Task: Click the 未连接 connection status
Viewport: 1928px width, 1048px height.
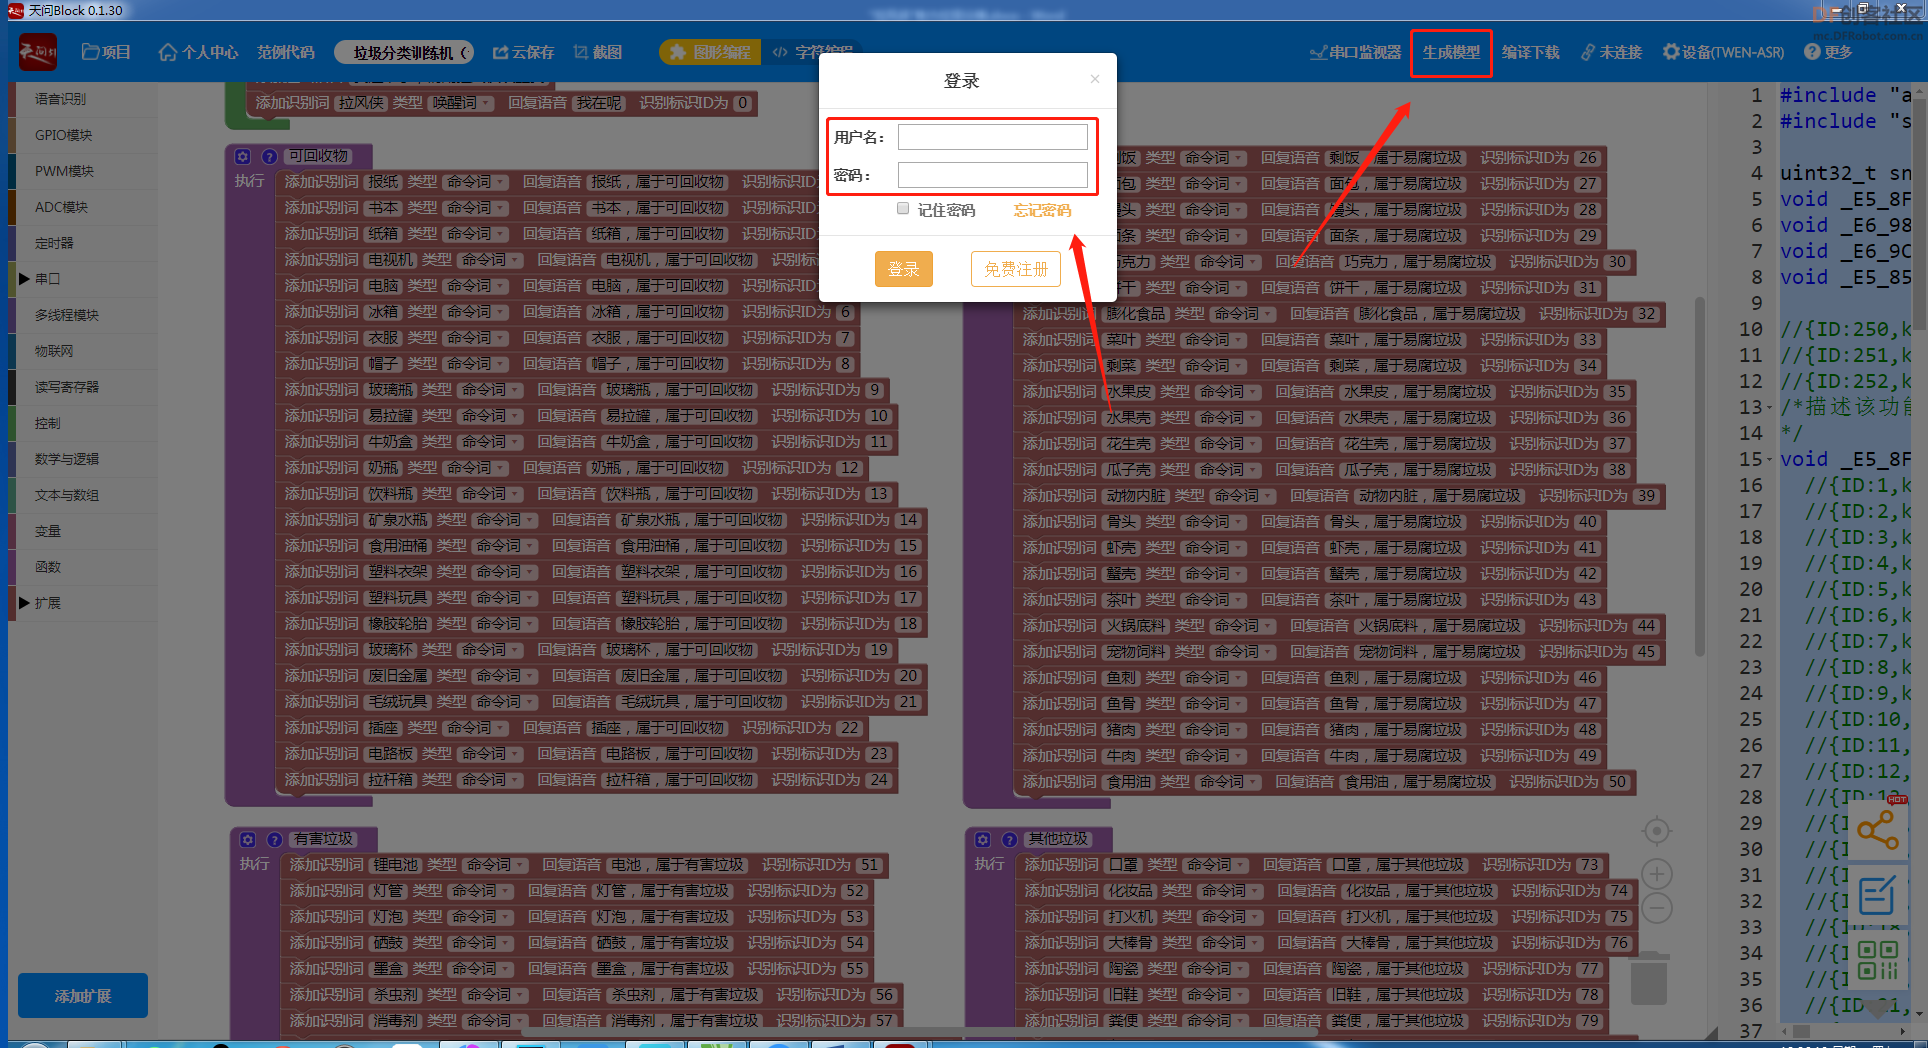Action: click(1611, 52)
